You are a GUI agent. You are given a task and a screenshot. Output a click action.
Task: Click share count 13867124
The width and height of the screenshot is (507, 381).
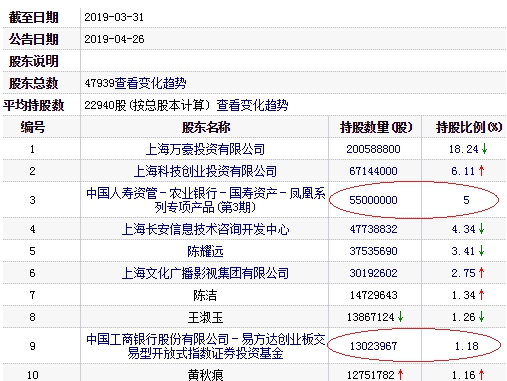pos(370,317)
